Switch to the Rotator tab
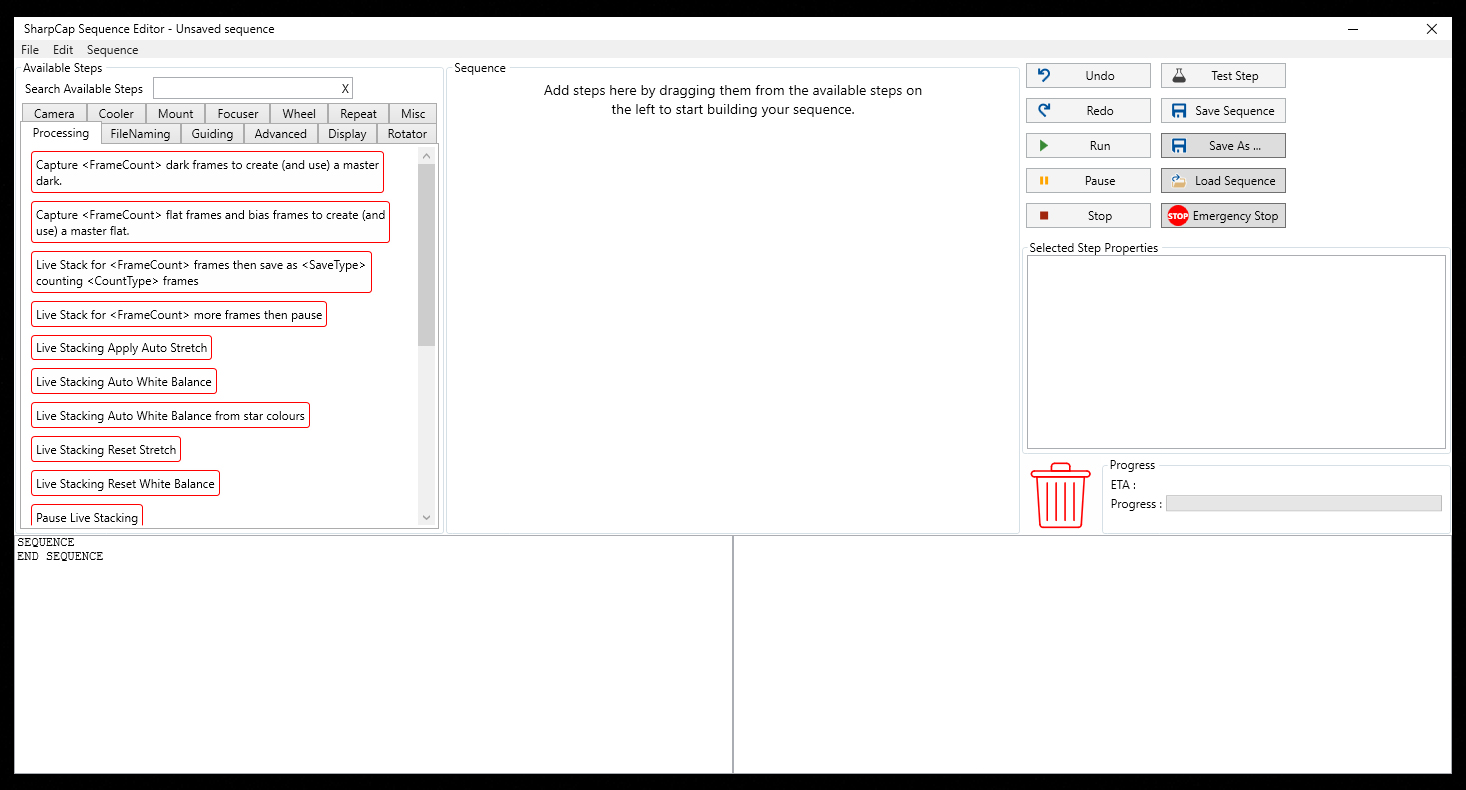This screenshot has height=790, width=1466. pos(407,134)
